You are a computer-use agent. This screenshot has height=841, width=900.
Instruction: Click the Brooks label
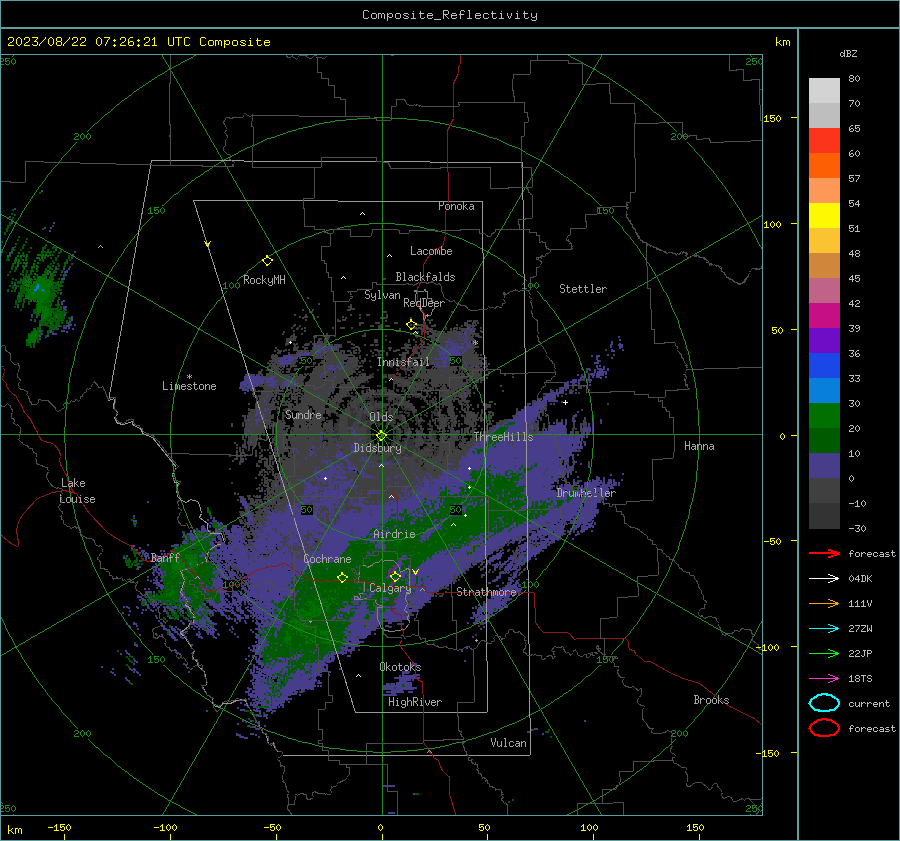[711, 700]
